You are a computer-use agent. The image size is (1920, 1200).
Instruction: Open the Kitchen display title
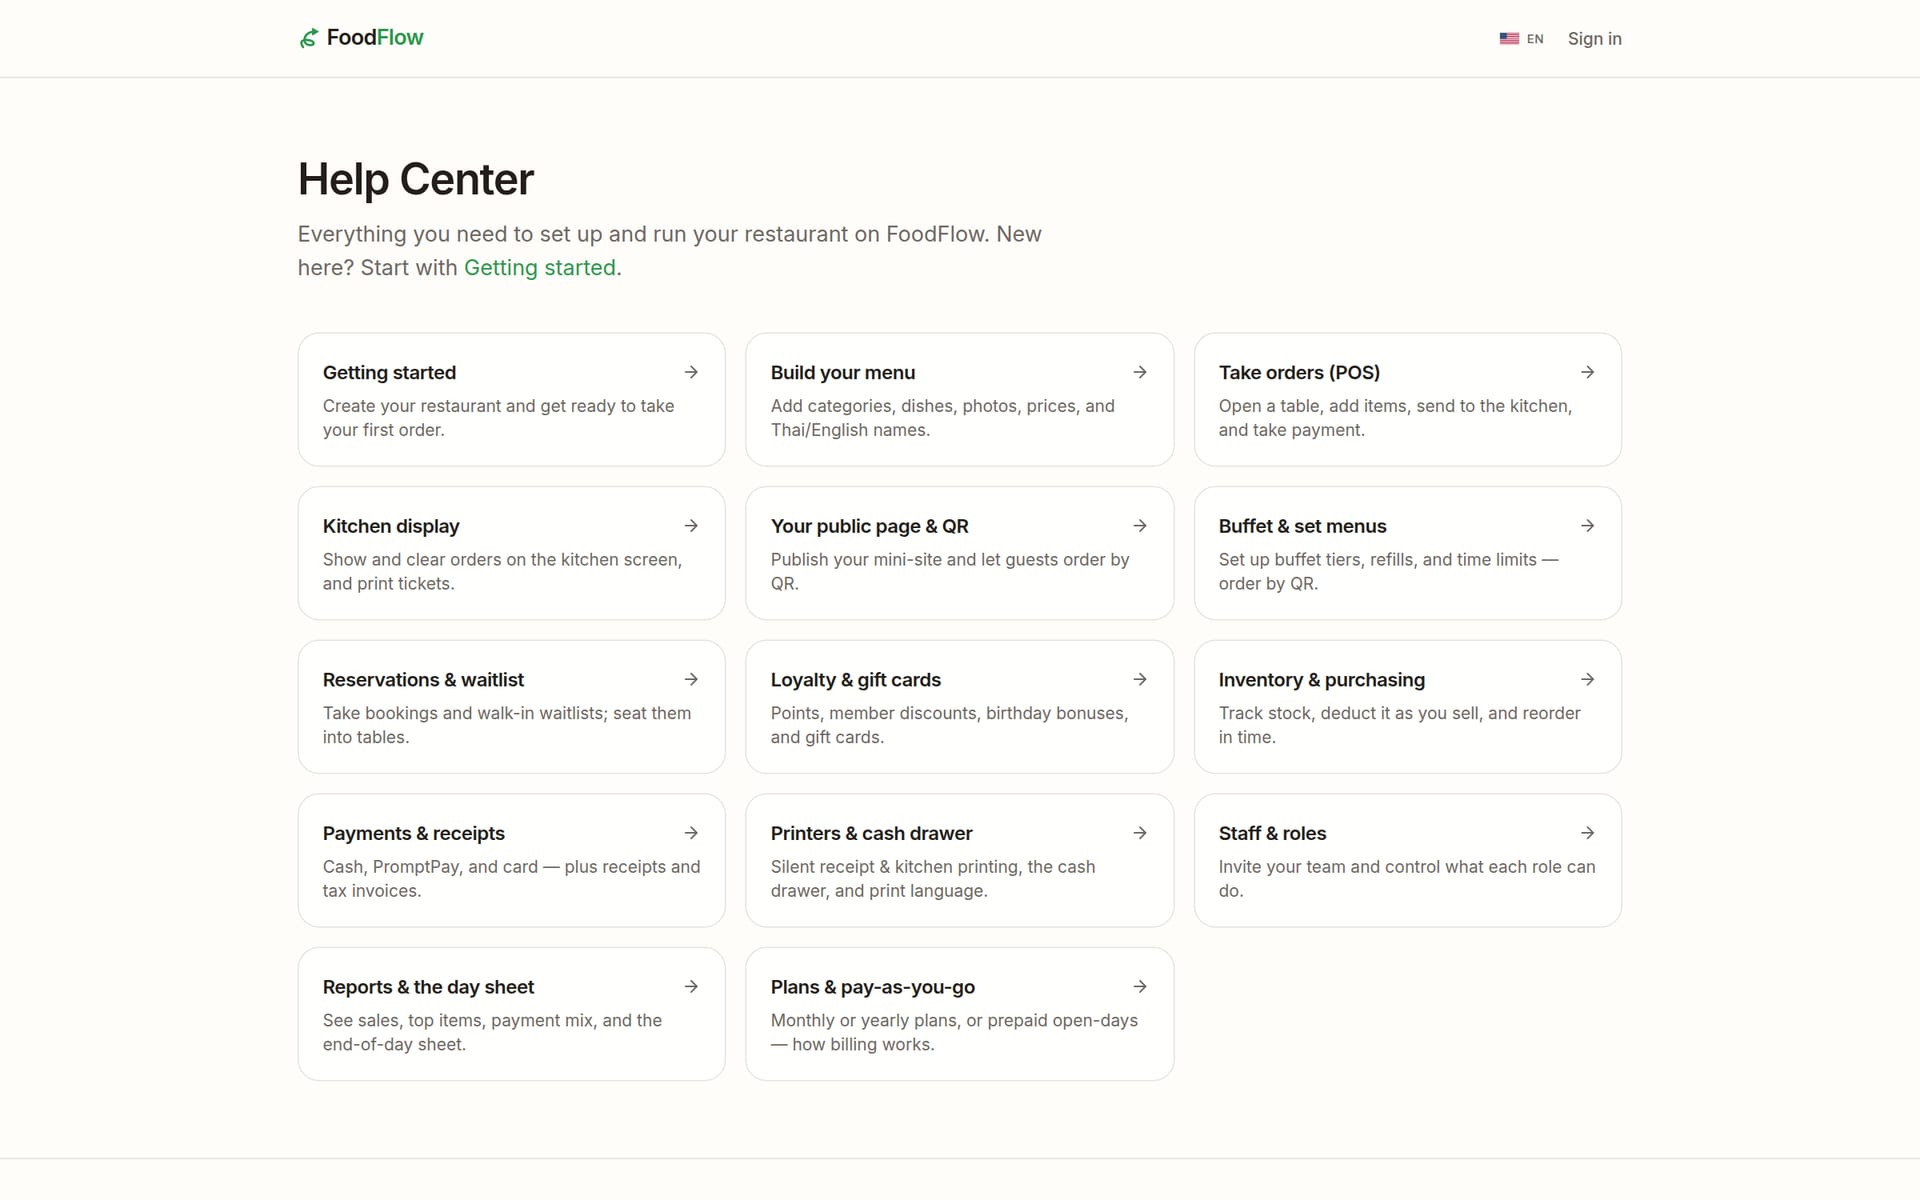point(391,527)
